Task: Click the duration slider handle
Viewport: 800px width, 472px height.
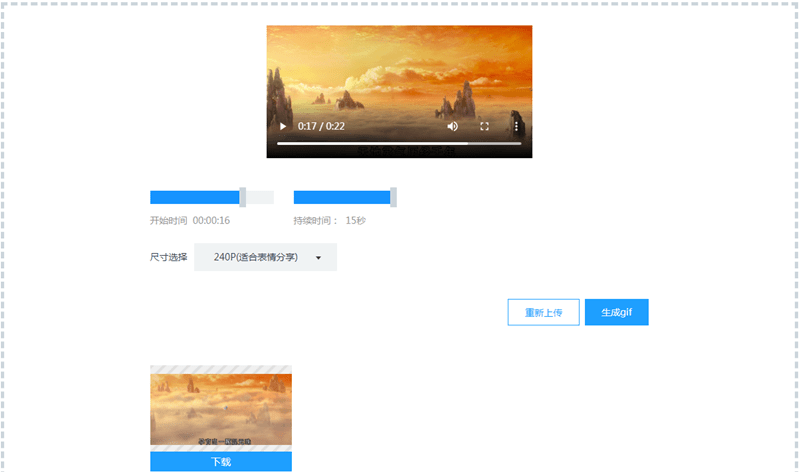Action: tap(393, 197)
